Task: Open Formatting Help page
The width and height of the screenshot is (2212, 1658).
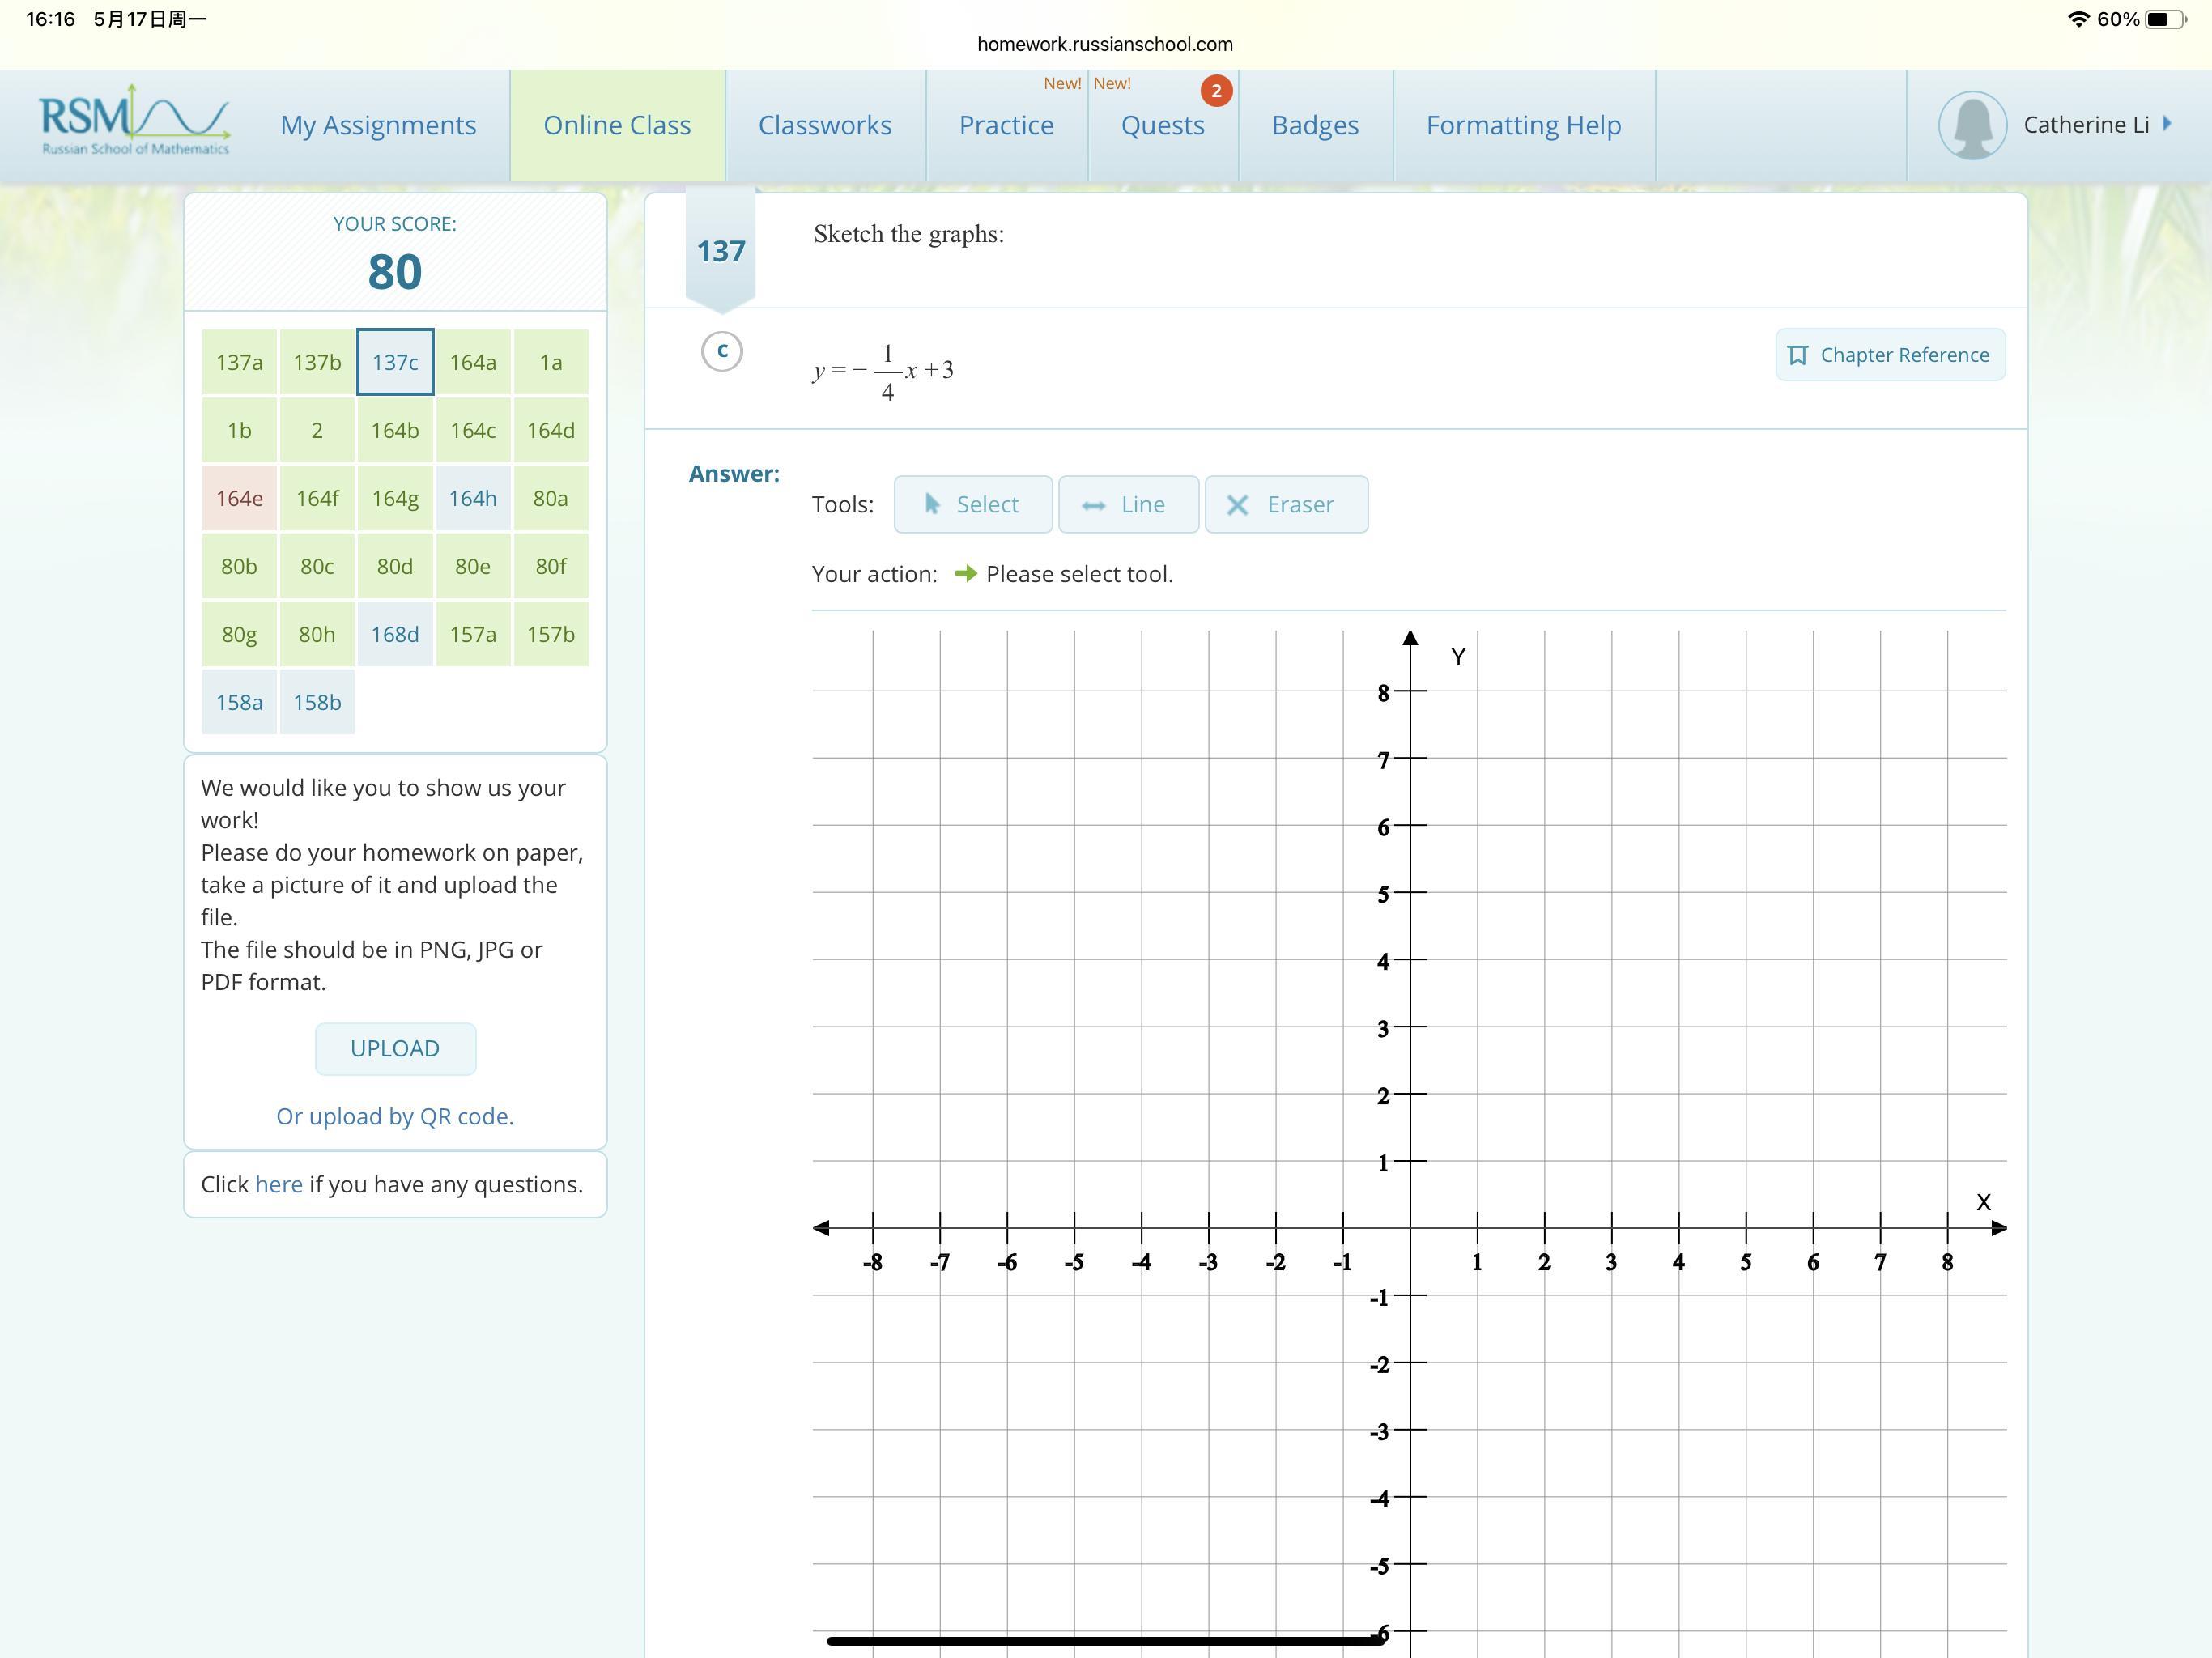Action: [1522, 125]
